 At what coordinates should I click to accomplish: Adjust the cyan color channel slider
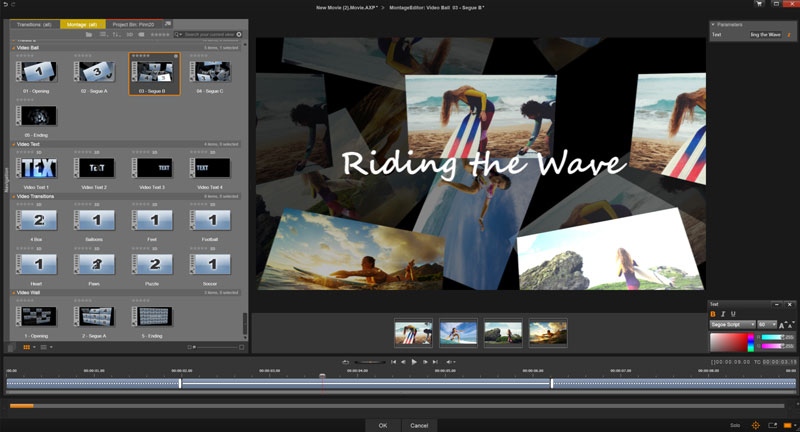pos(772,337)
